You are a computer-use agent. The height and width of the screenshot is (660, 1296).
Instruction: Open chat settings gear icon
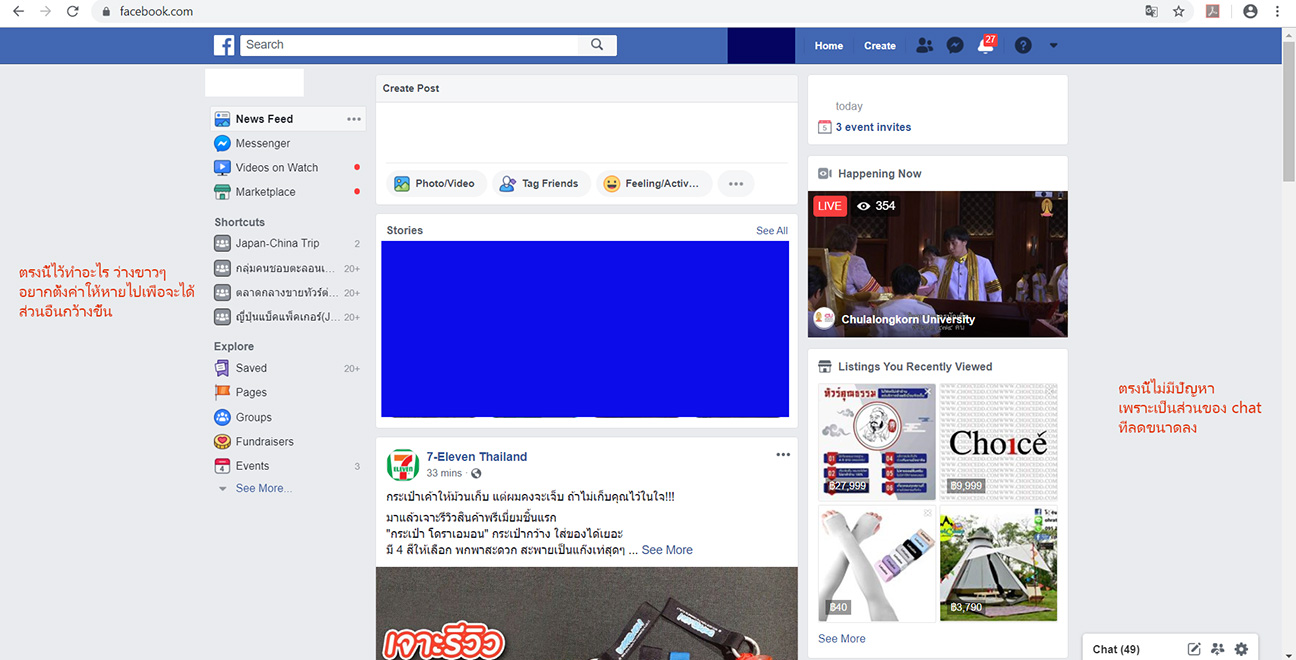(x=1241, y=649)
